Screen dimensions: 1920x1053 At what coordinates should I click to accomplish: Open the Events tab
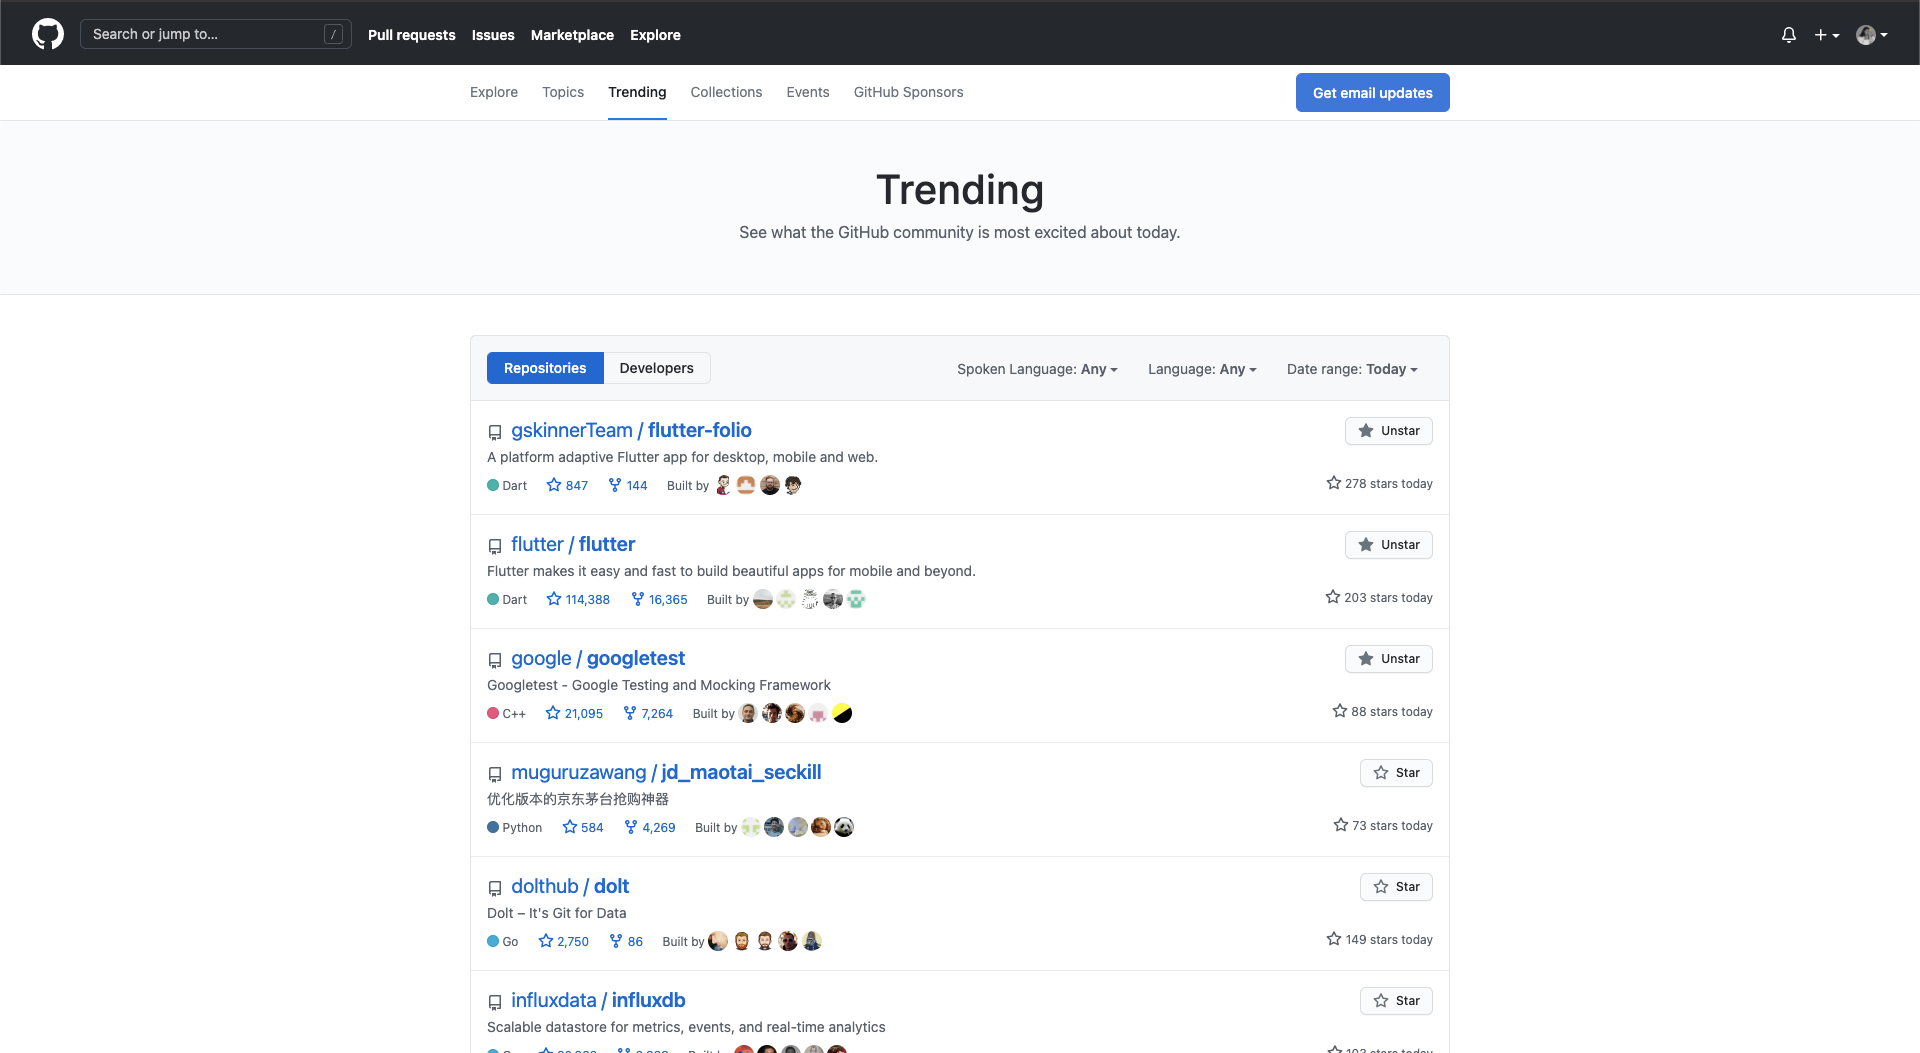click(x=807, y=92)
